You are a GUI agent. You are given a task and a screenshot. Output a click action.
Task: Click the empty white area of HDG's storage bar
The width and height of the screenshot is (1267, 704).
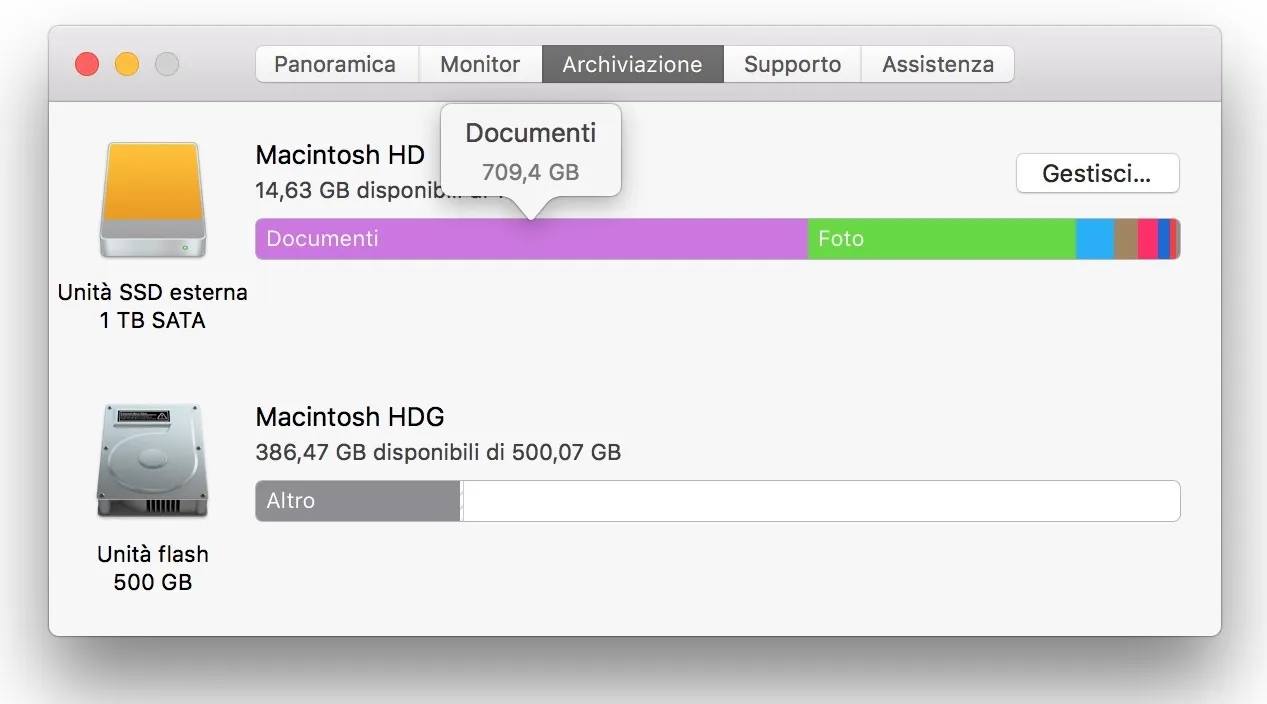pyautogui.click(x=820, y=500)
